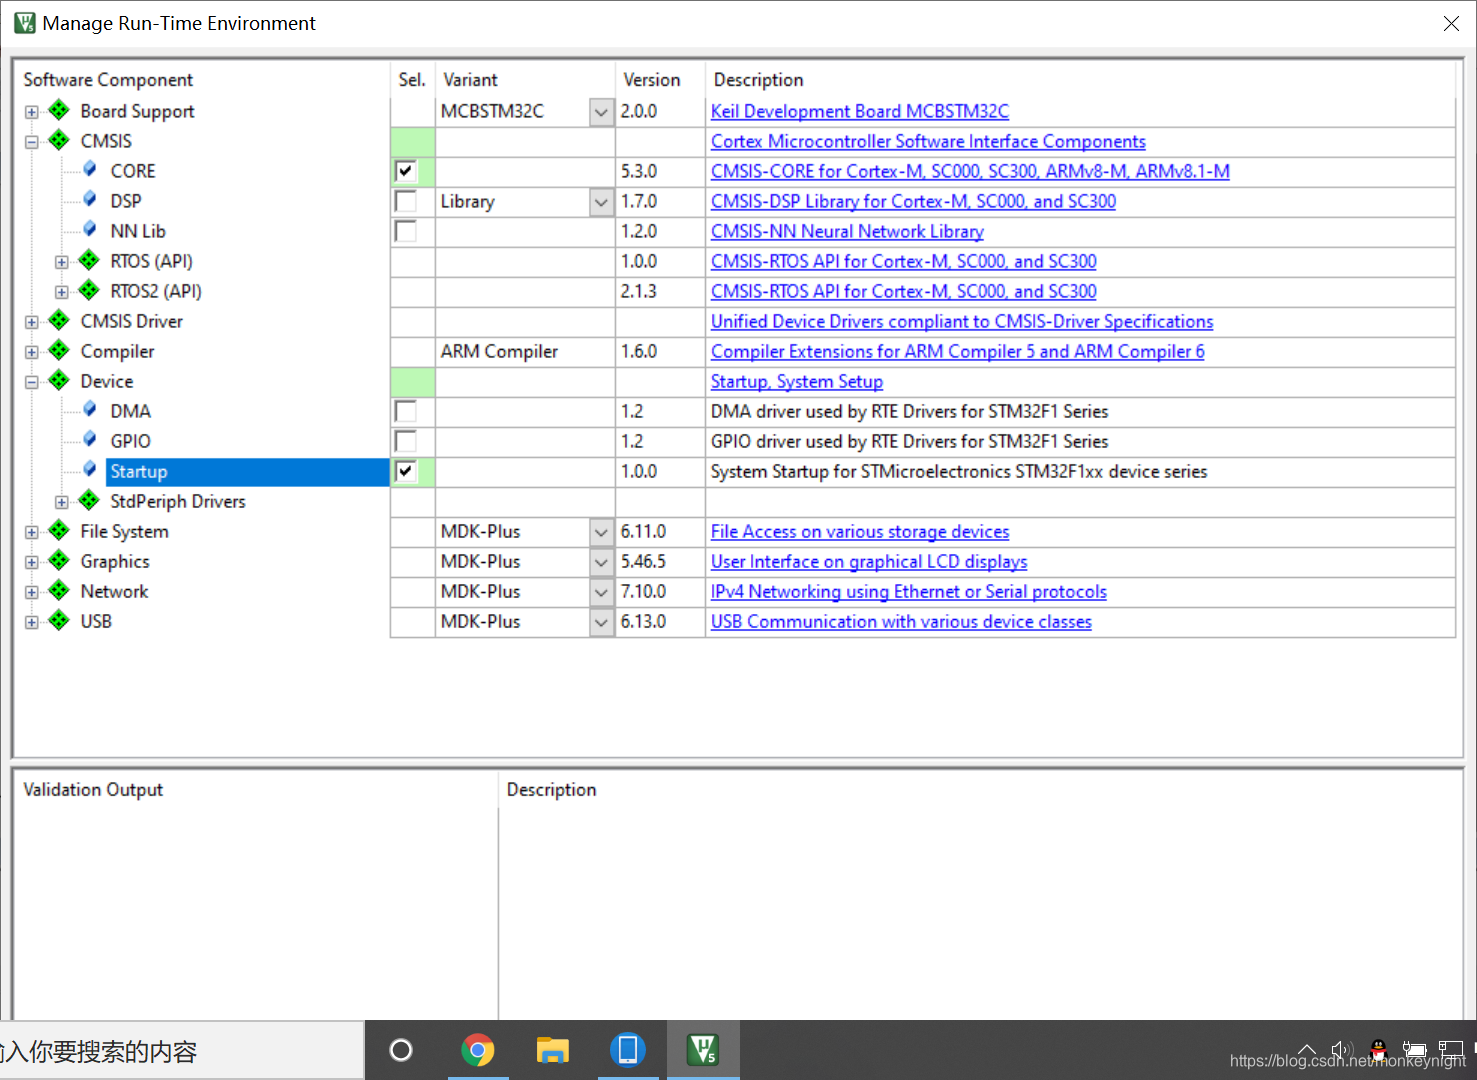This screenshot has height=1080, width=1477.
Task: Open the blue phone app in the taskbar
Action: [x=627, y=1050]
